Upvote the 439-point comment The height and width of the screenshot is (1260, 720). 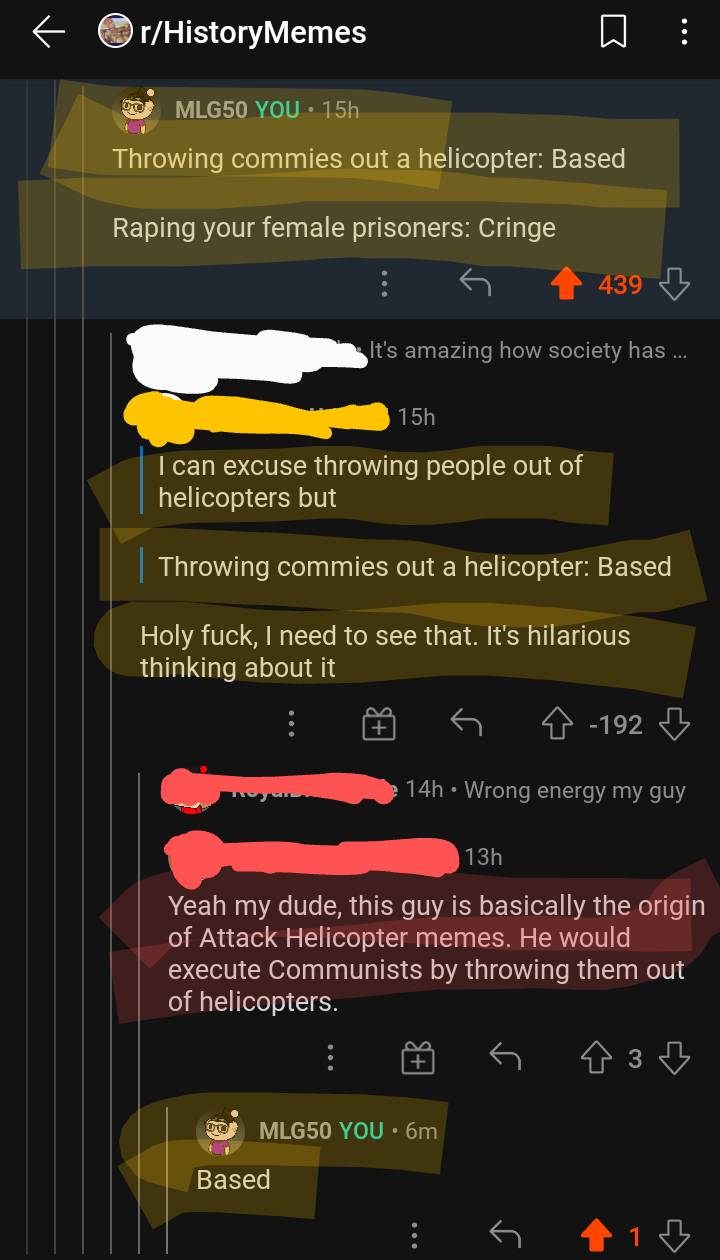[567, 285]
